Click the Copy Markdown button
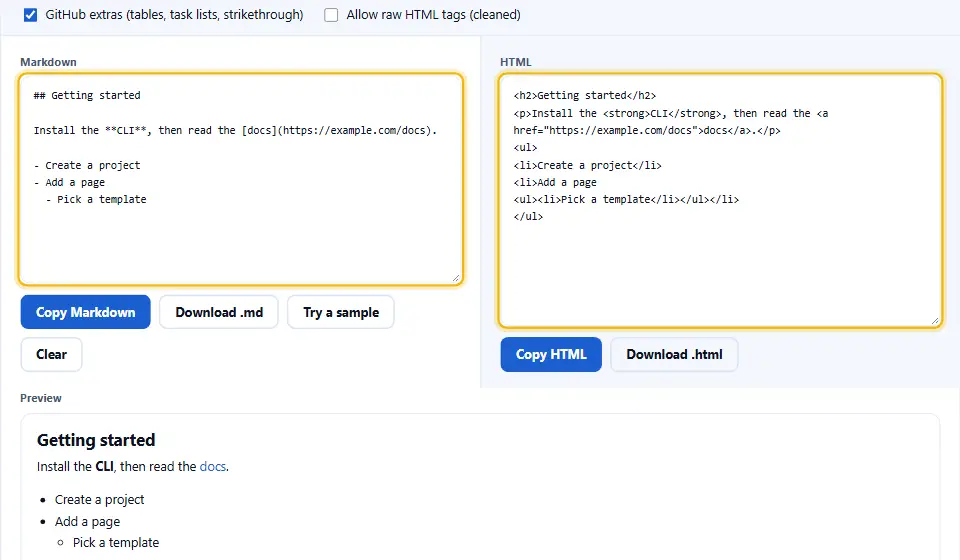The height and width of the screenshot is (560, 960). point(86,312)
